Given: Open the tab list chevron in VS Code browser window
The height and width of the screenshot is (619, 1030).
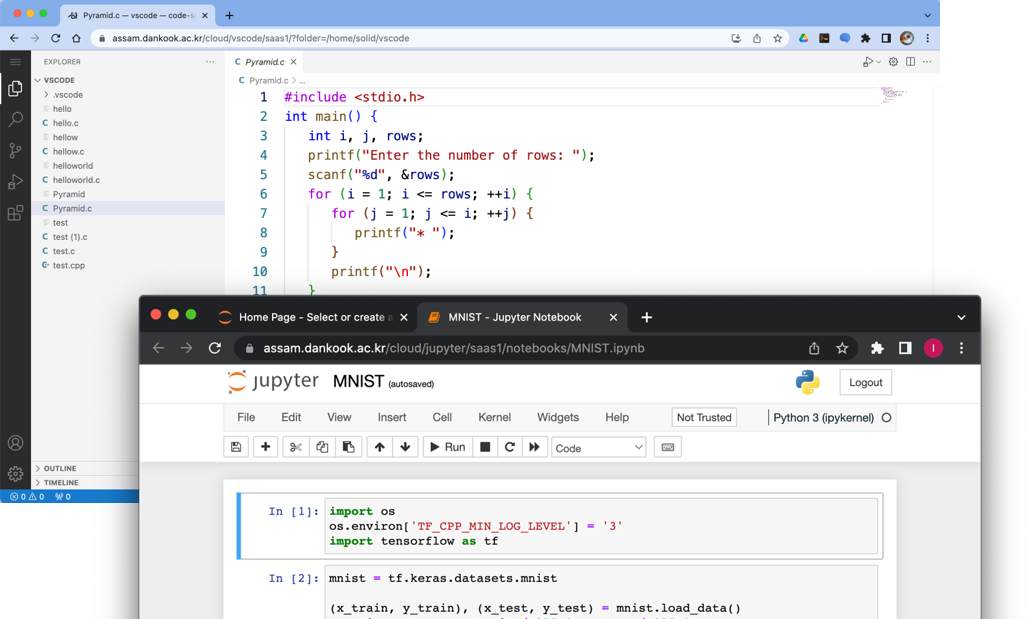Looking at the screenshot, I should point(928,15).
